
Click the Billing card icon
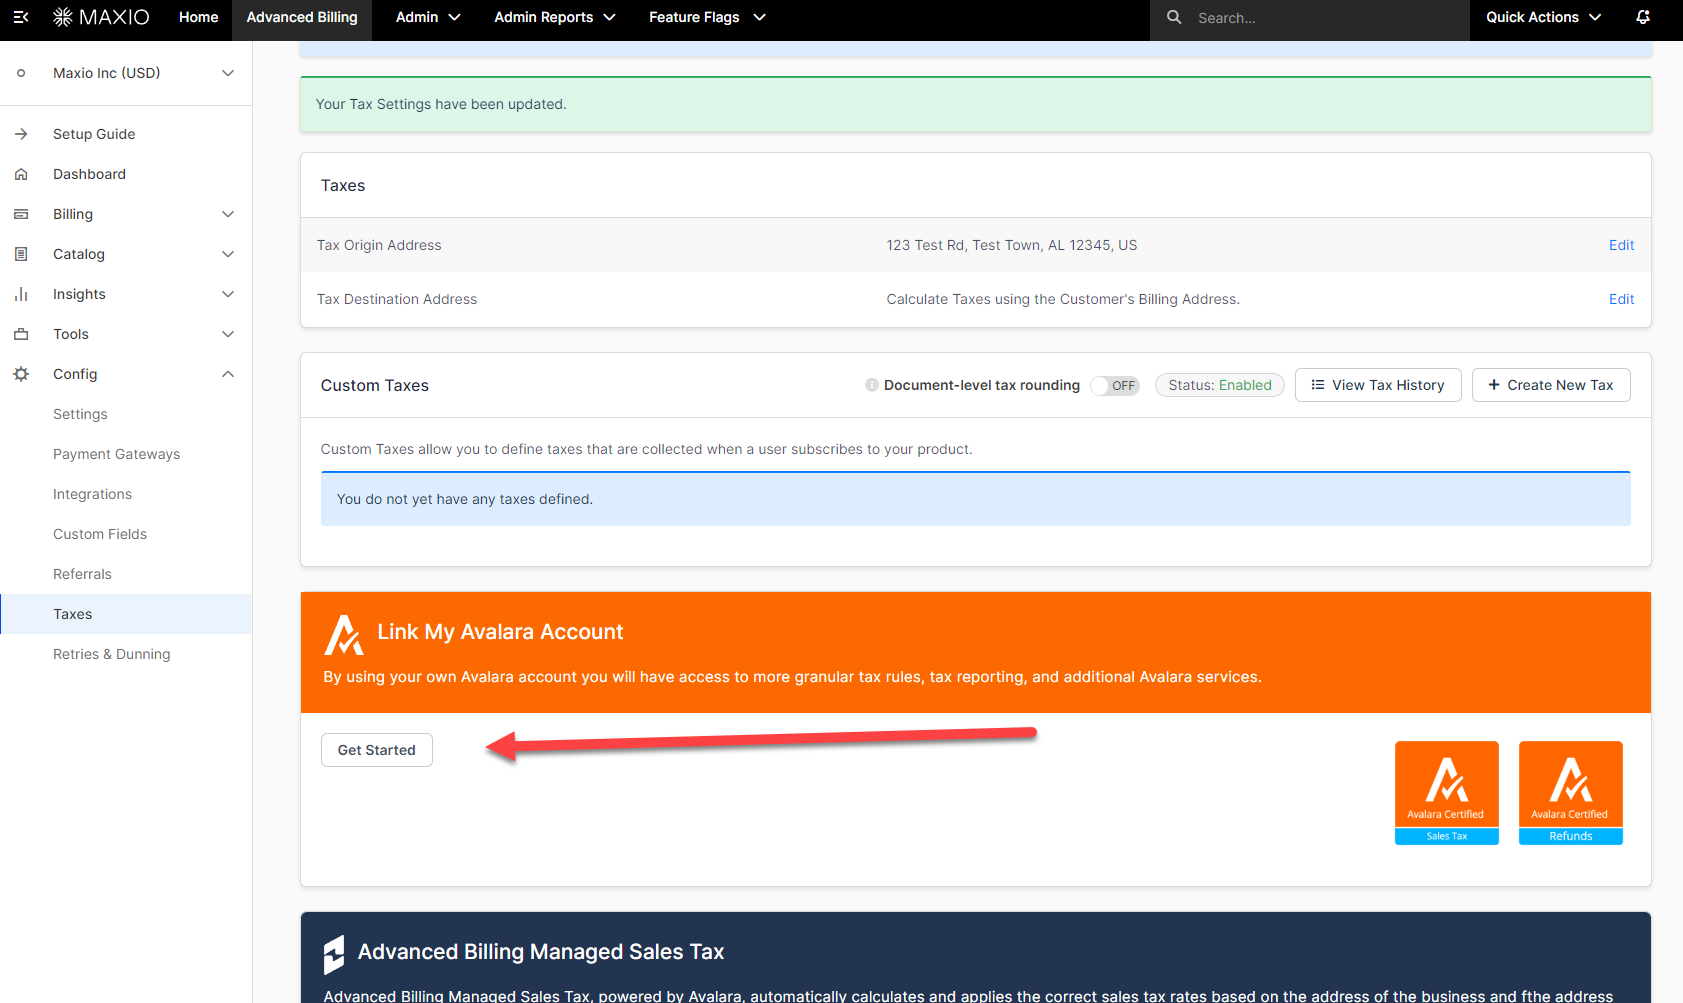click(21, 214)
